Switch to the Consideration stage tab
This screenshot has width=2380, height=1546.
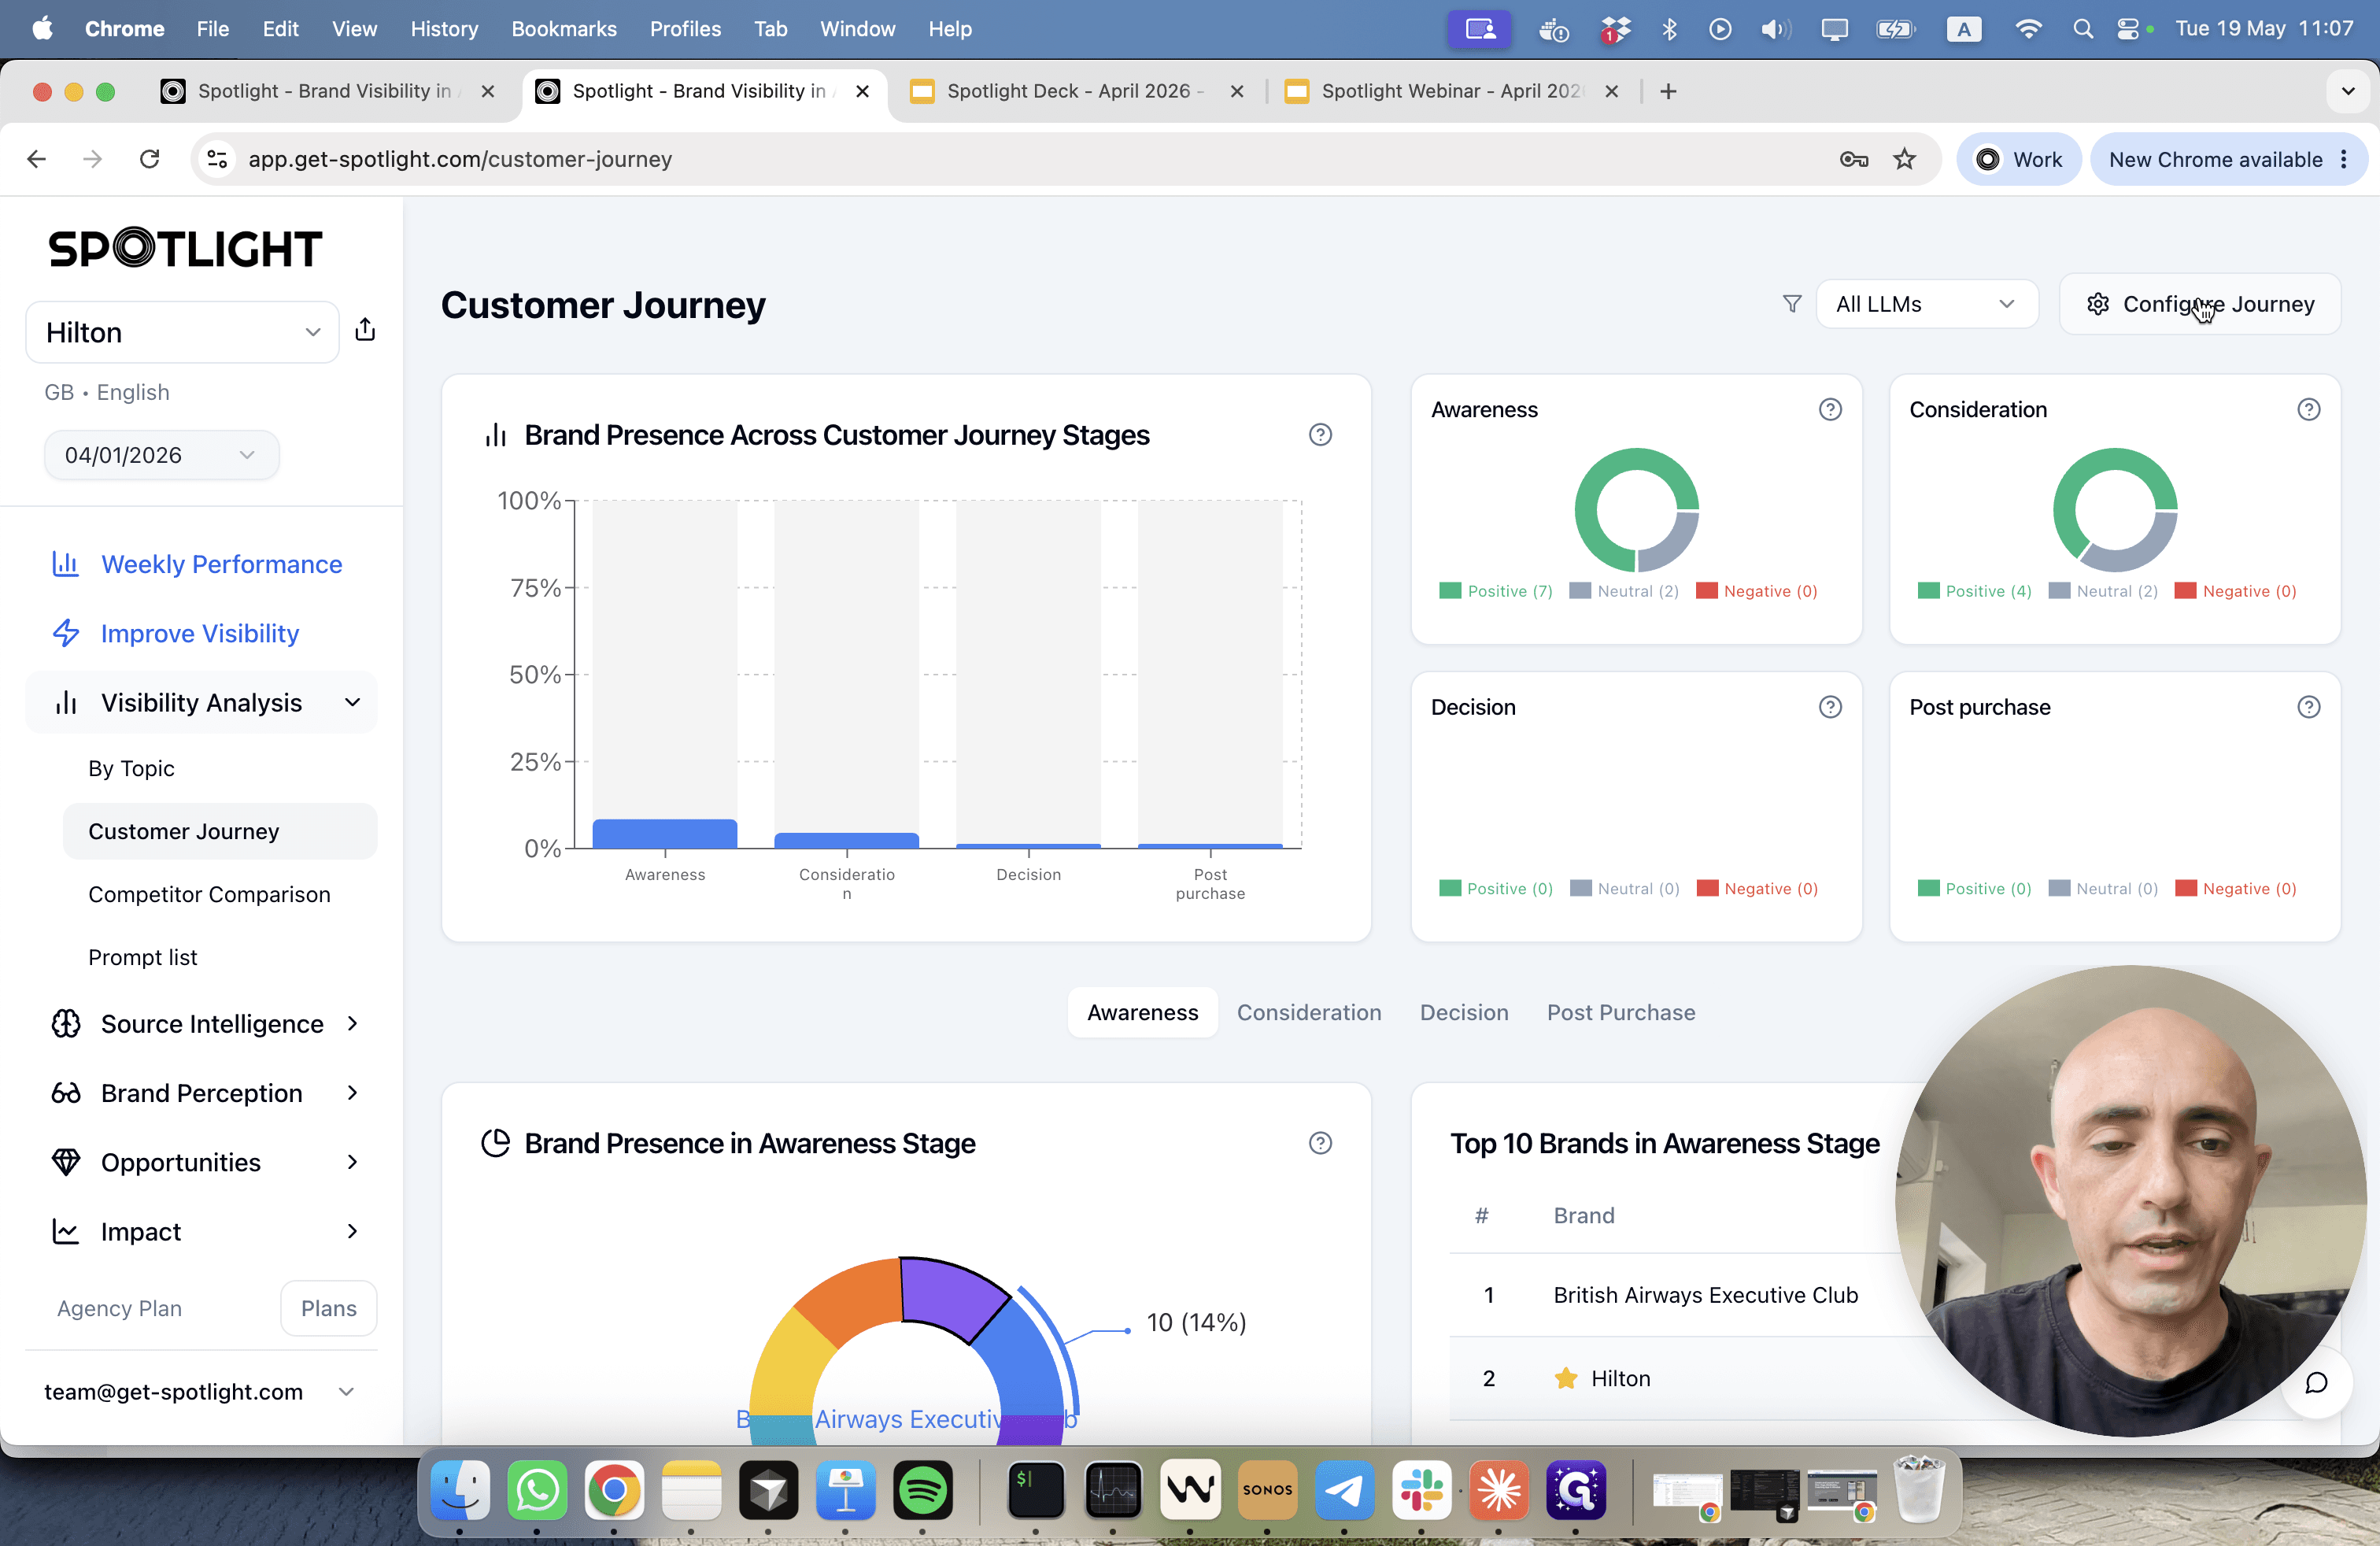pyautogui.click(x=1309, y=1012)
